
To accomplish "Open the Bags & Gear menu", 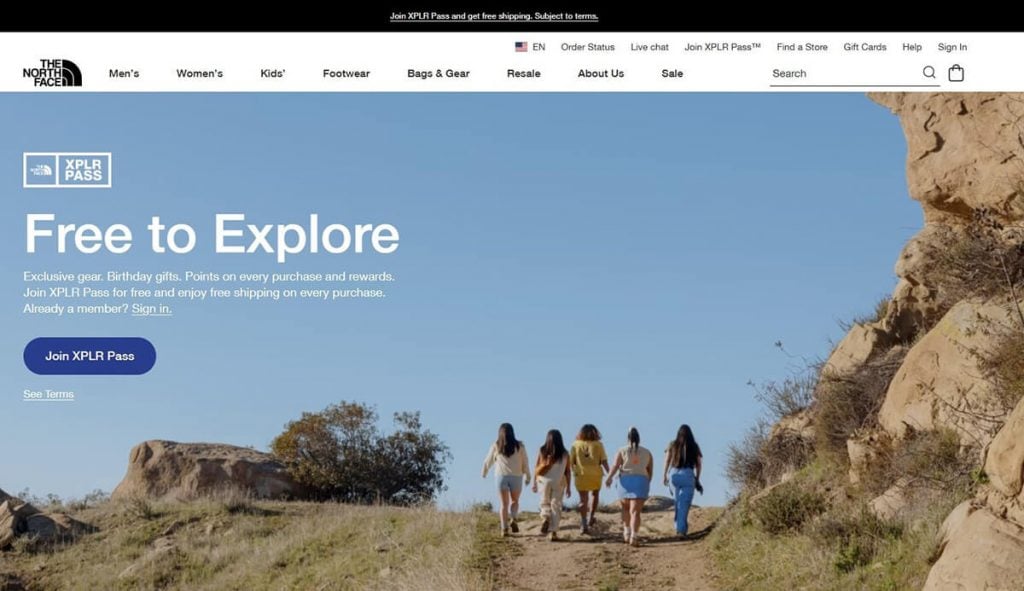I will coord(438,74).
